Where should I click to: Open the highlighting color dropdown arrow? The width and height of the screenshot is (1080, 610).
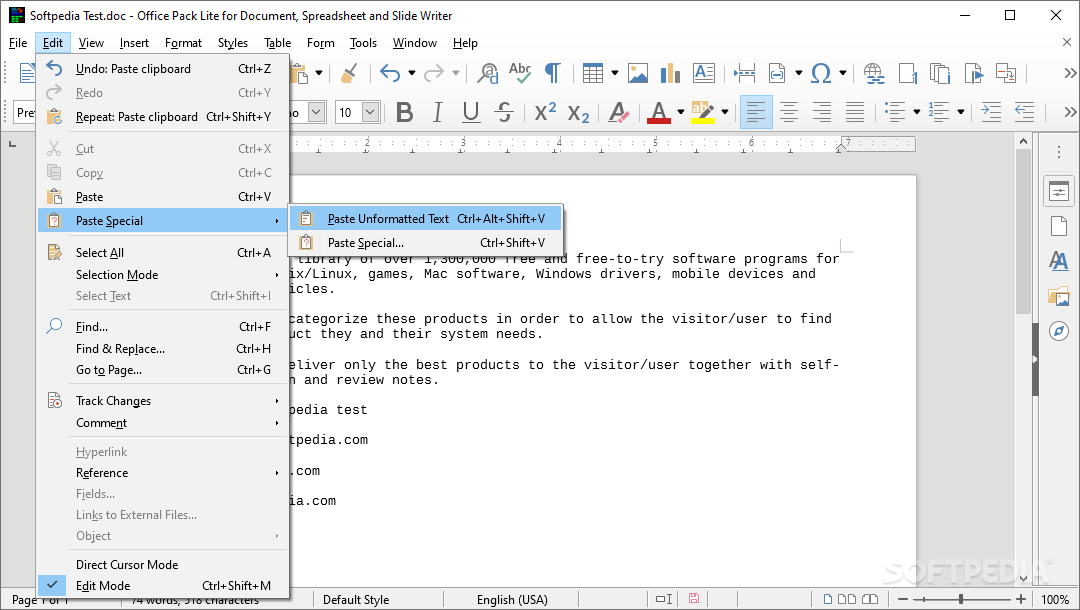[x=725, y=112]
